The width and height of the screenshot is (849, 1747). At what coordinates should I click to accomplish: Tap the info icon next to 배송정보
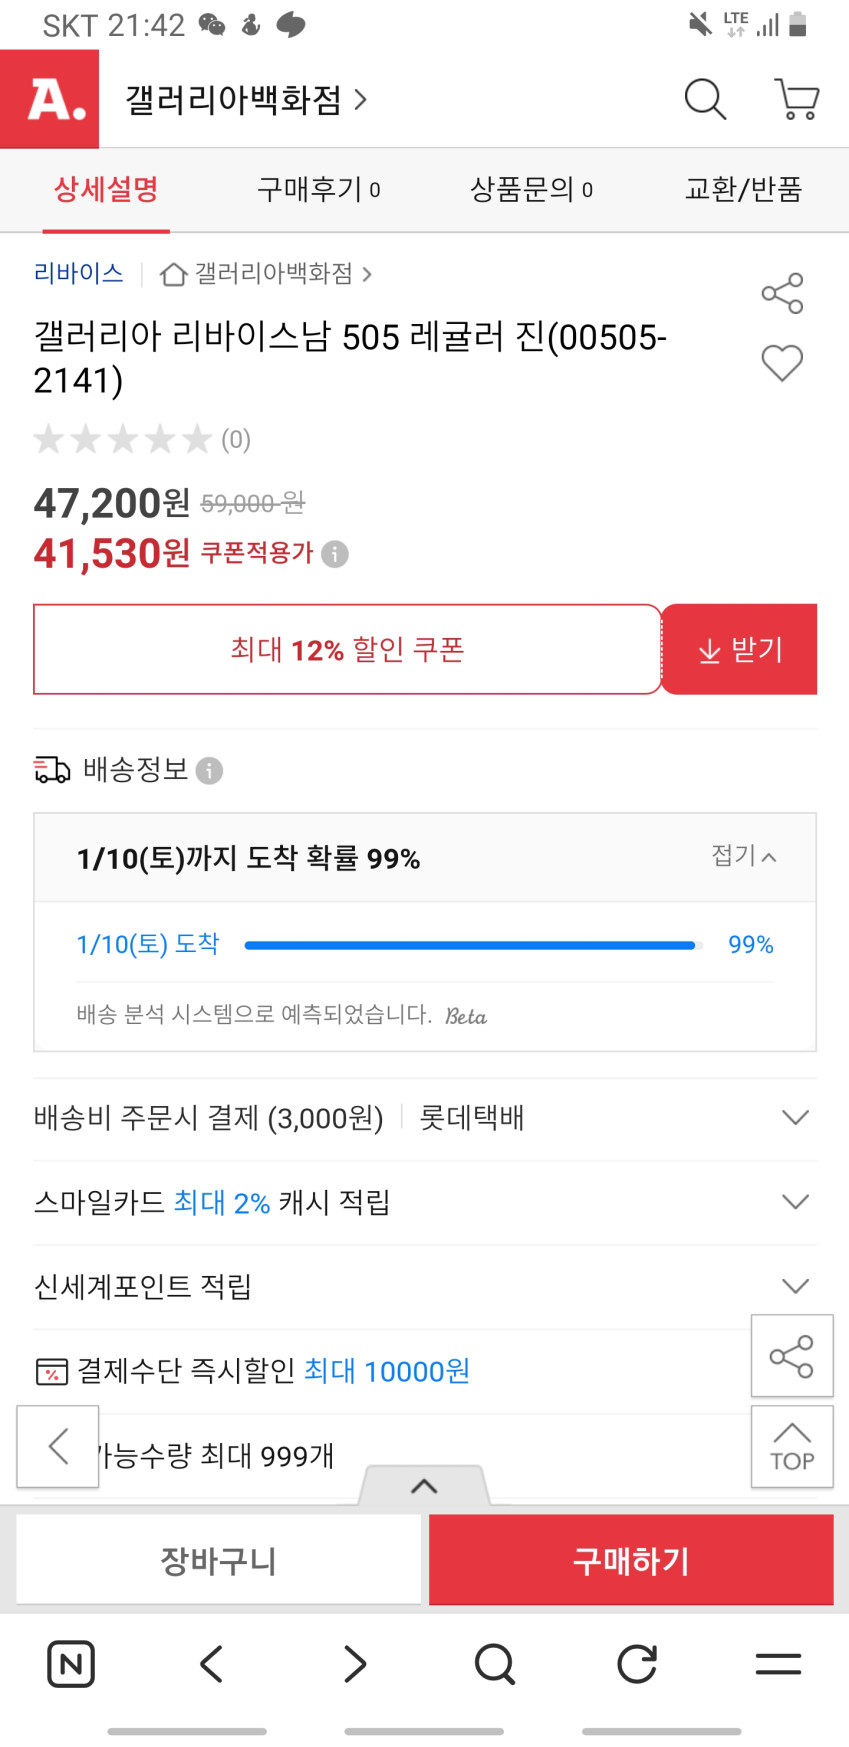(209, 771)
